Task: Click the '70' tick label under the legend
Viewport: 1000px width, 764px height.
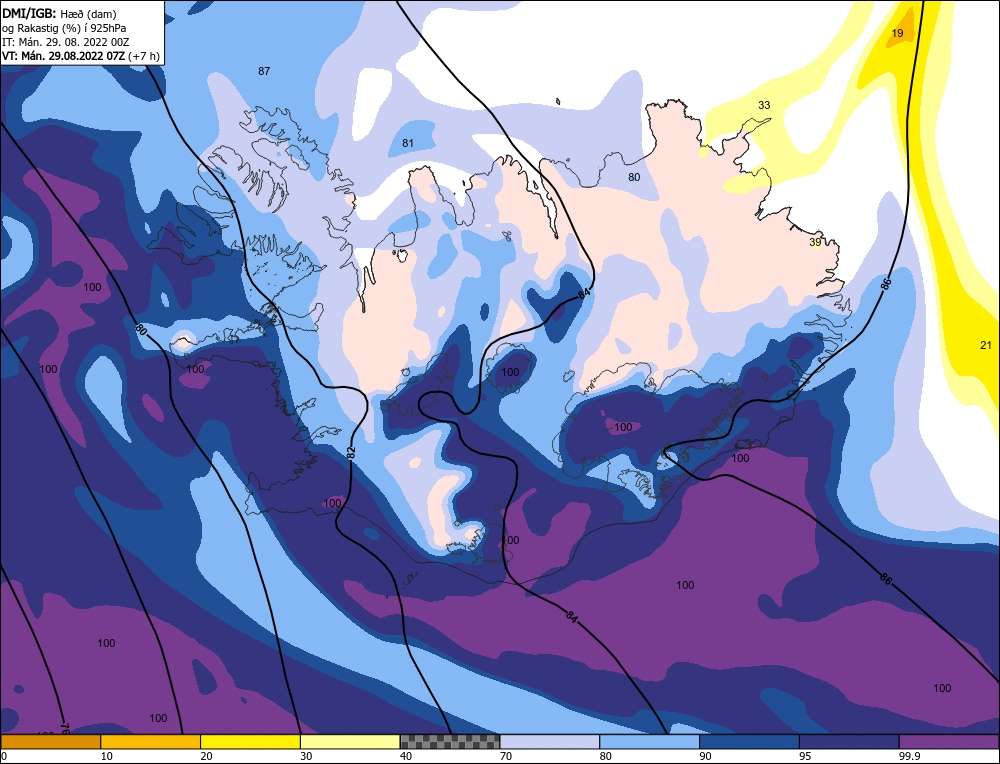Action: (506, 756)
